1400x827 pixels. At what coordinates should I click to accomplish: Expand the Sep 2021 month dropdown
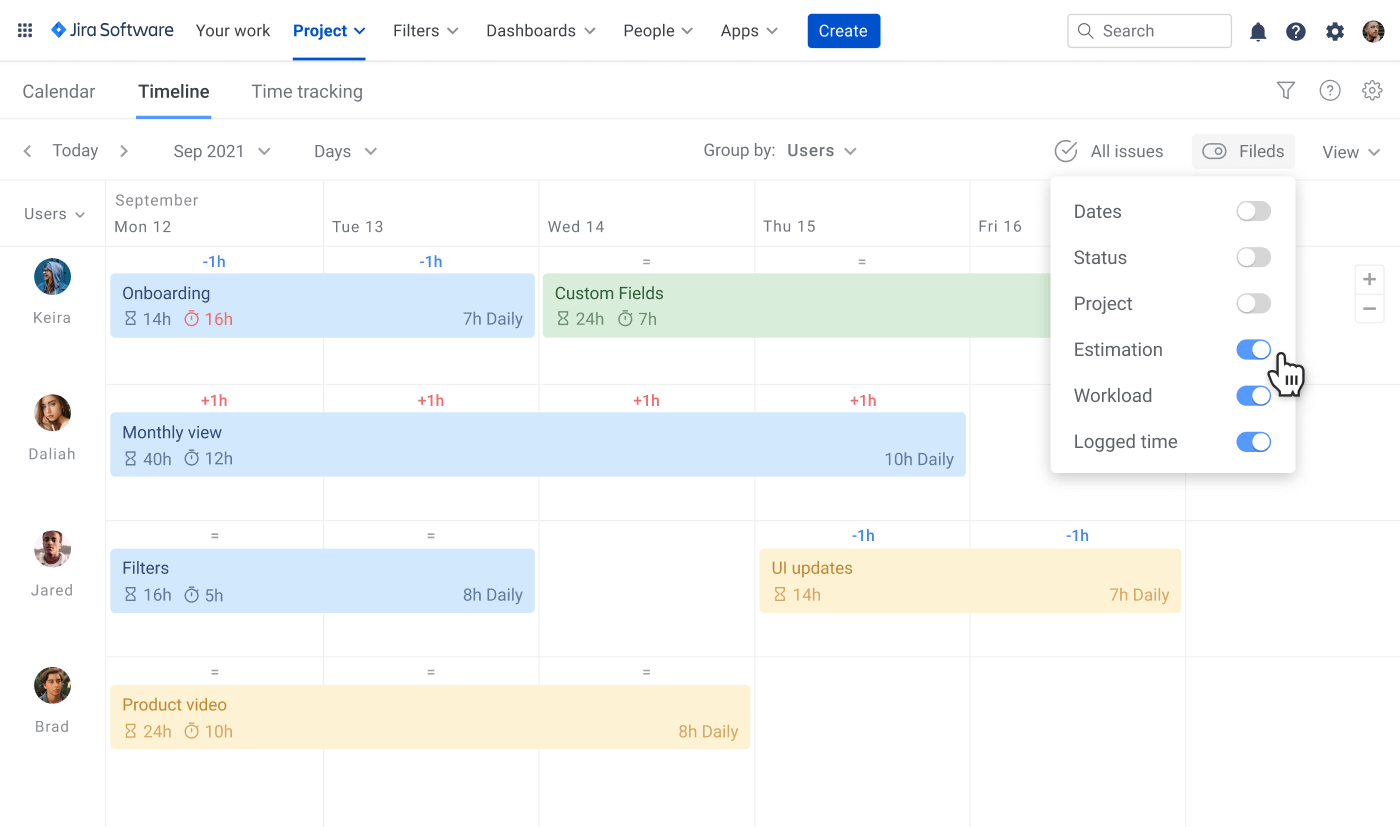[x=221, y=151]
